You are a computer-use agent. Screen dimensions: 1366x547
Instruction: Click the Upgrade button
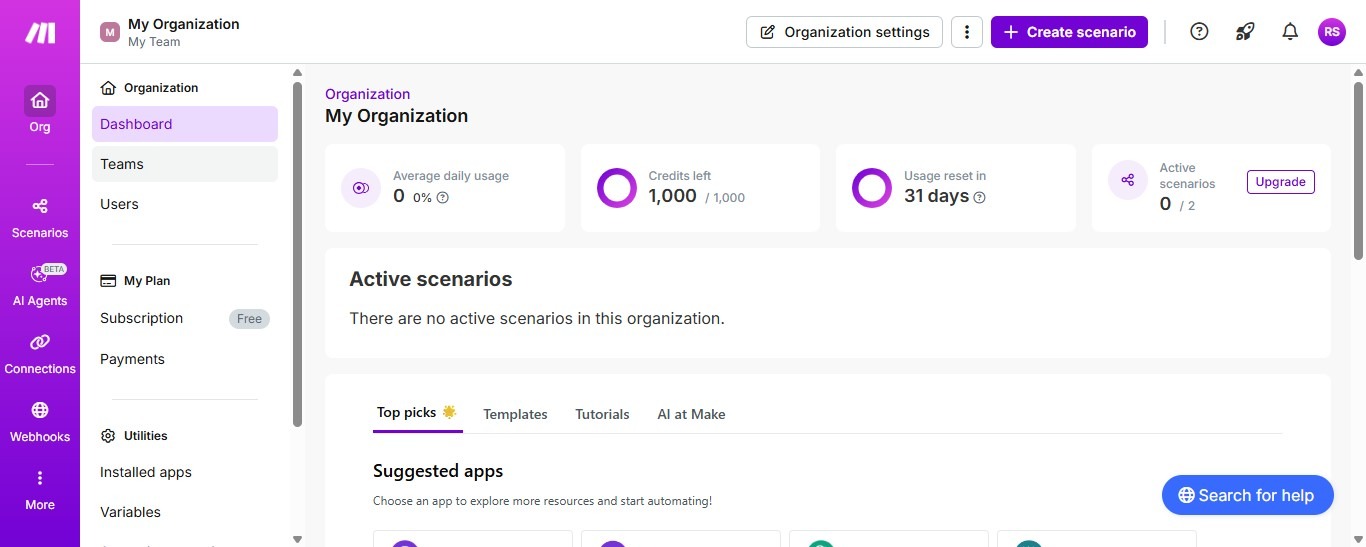point(1280,182)
